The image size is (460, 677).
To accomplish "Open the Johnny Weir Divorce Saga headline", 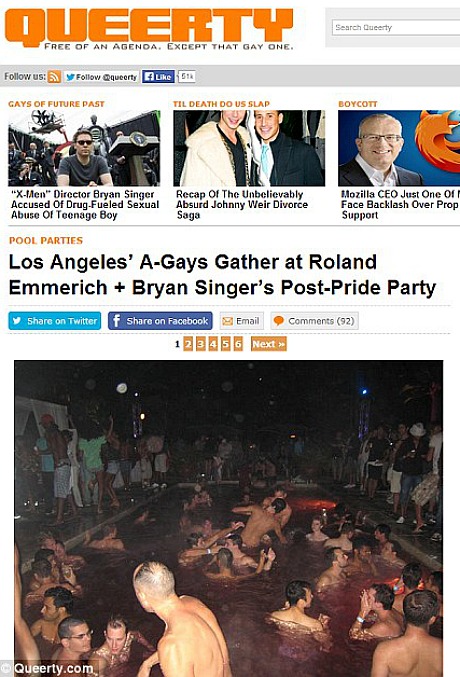I will [x=242, y=205].
